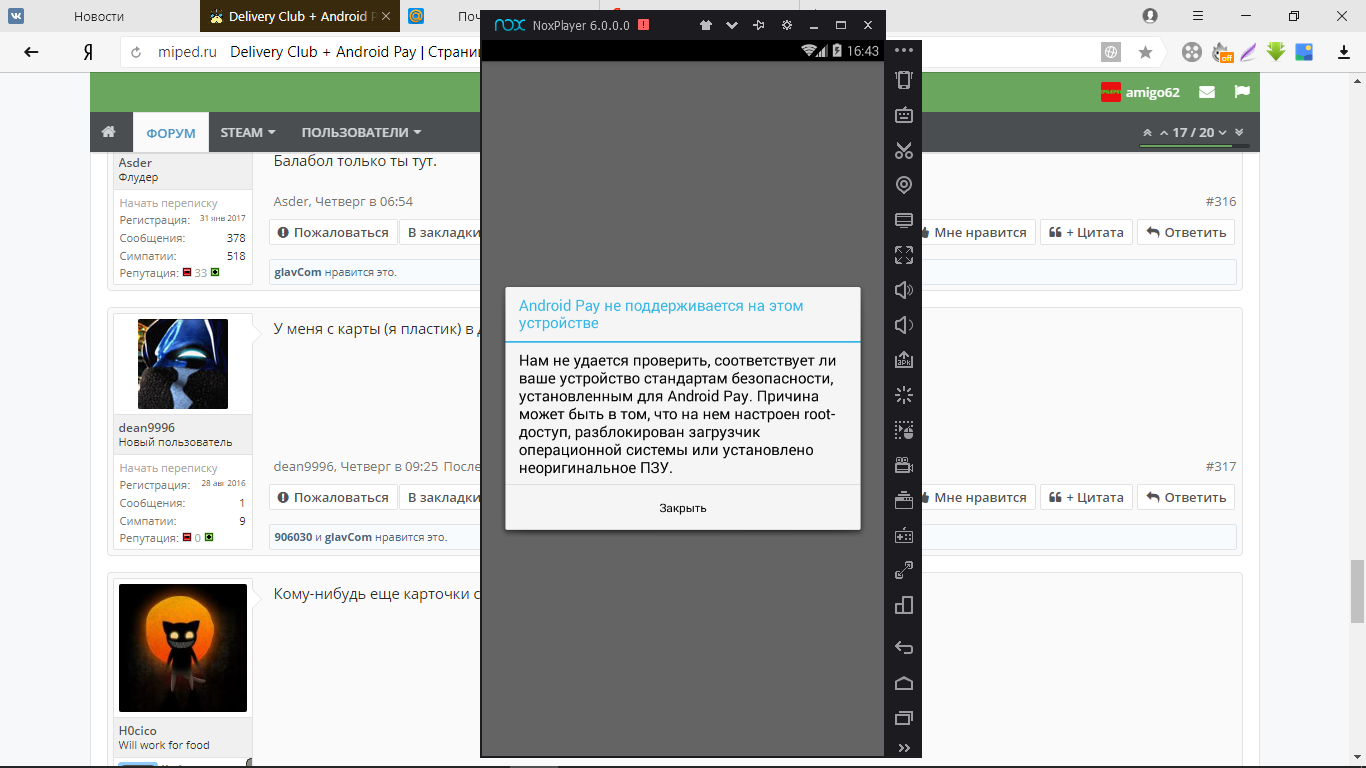
Task: Select the Delivery Club + Android Pay tab
Action: (300, 16)
